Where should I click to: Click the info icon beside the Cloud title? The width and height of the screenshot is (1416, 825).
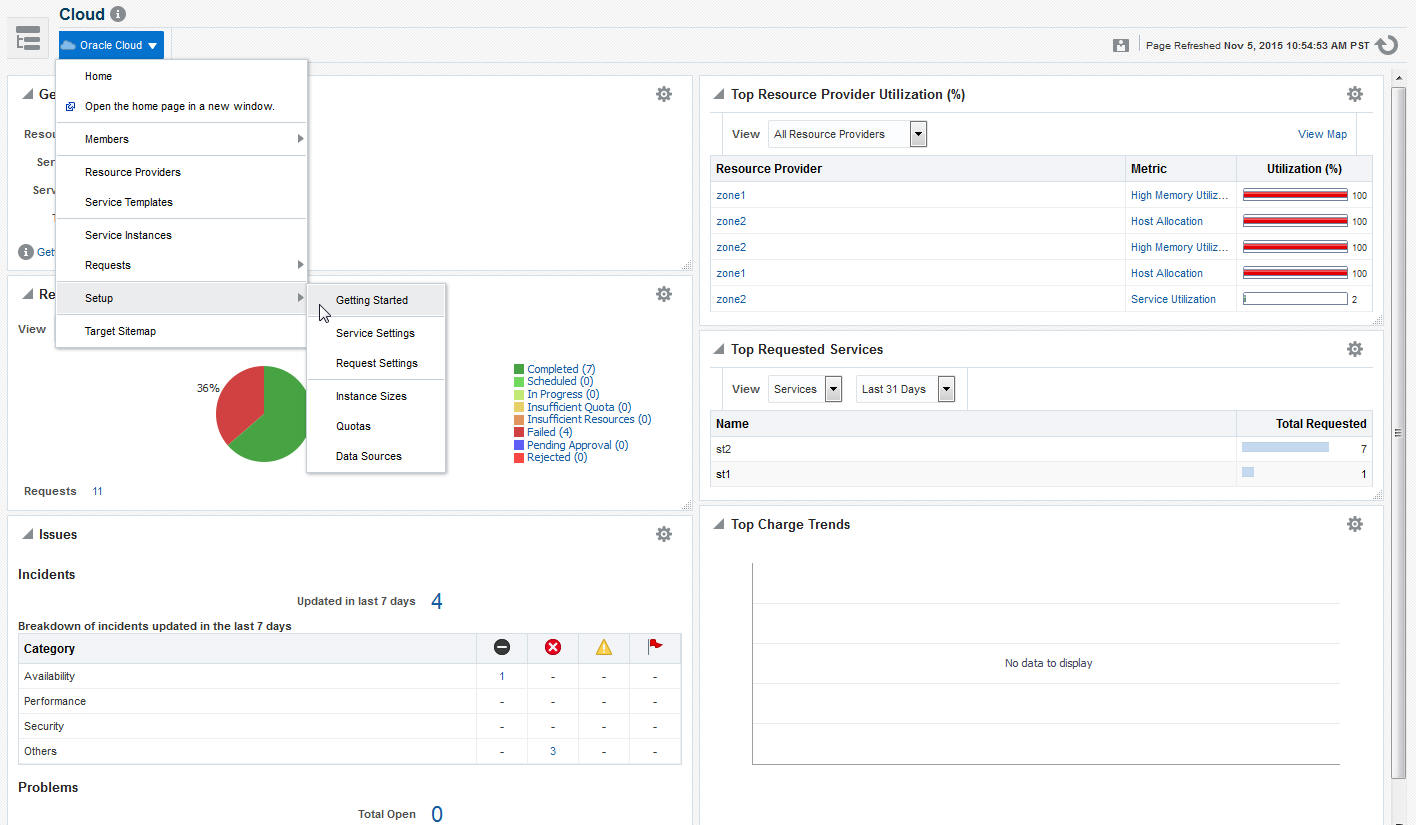tap(119, 14)
